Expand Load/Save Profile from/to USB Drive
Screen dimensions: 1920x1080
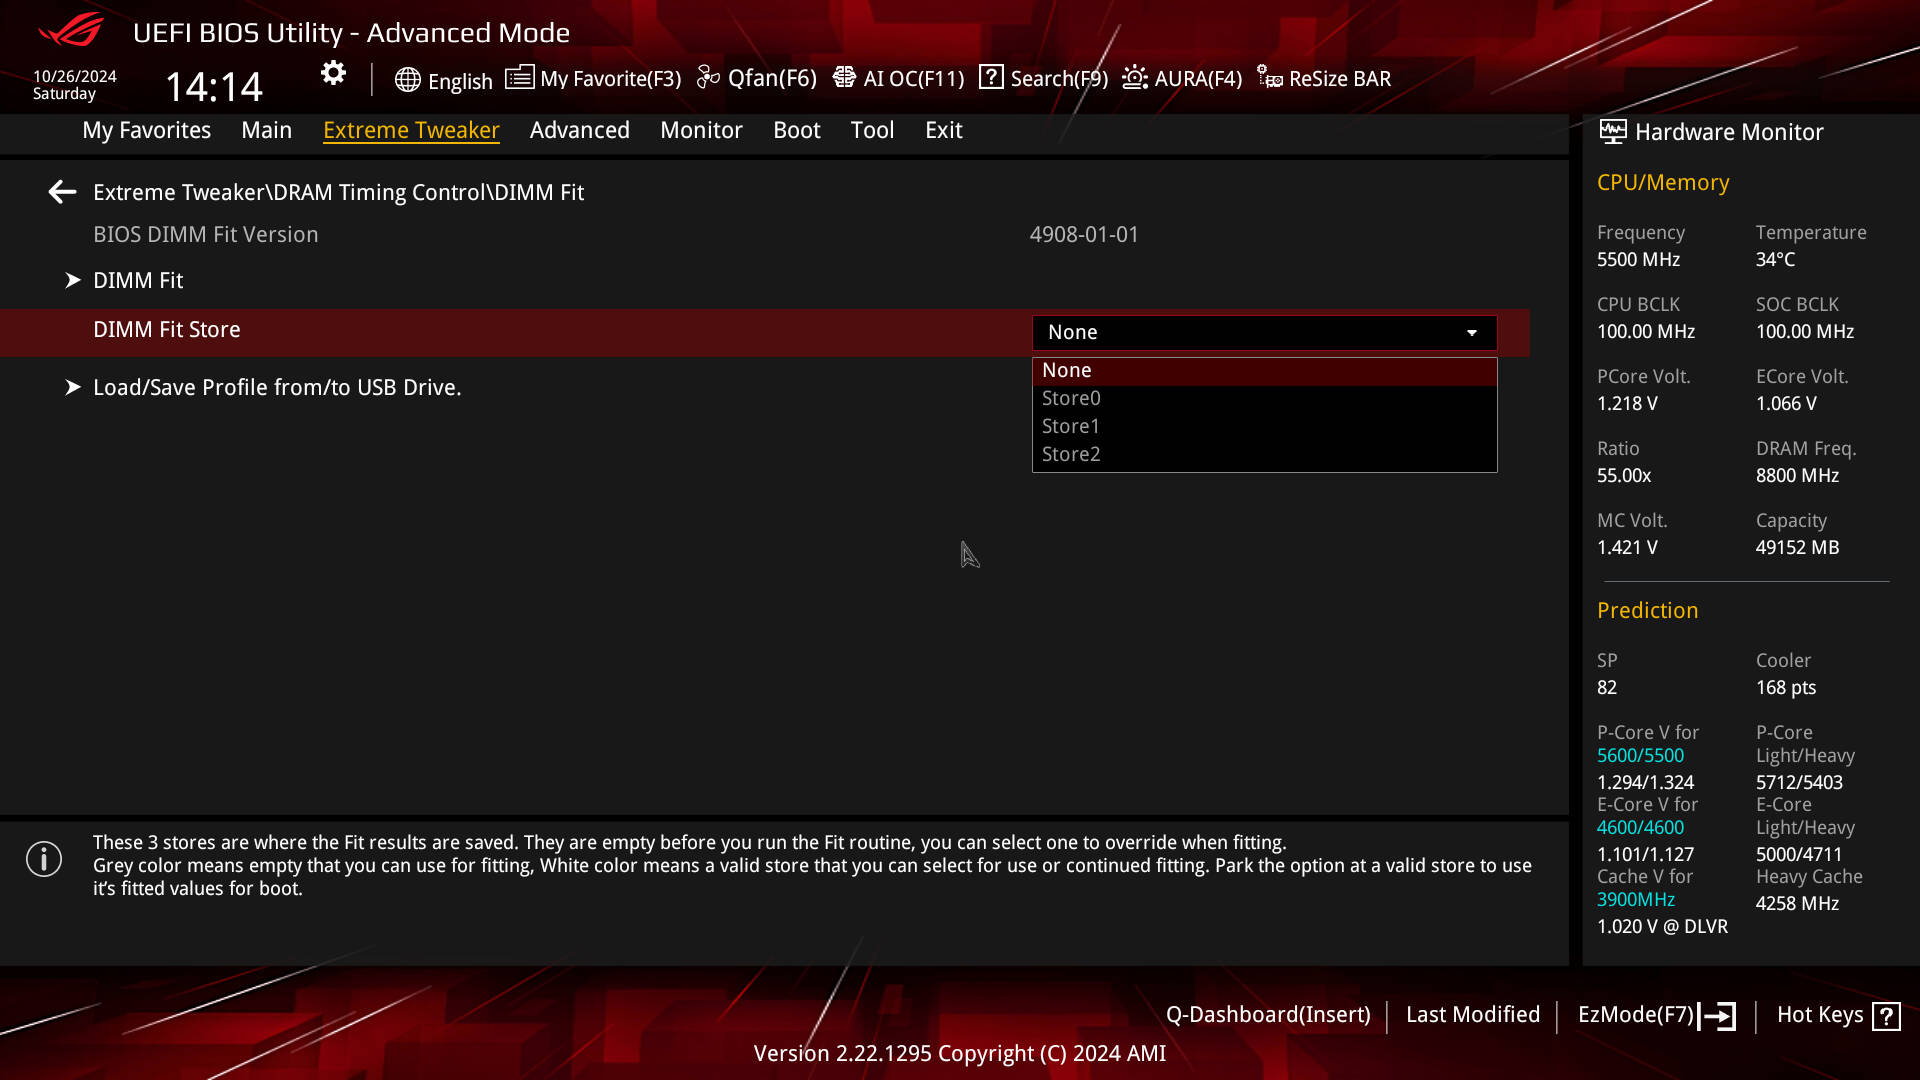point(276,388)
